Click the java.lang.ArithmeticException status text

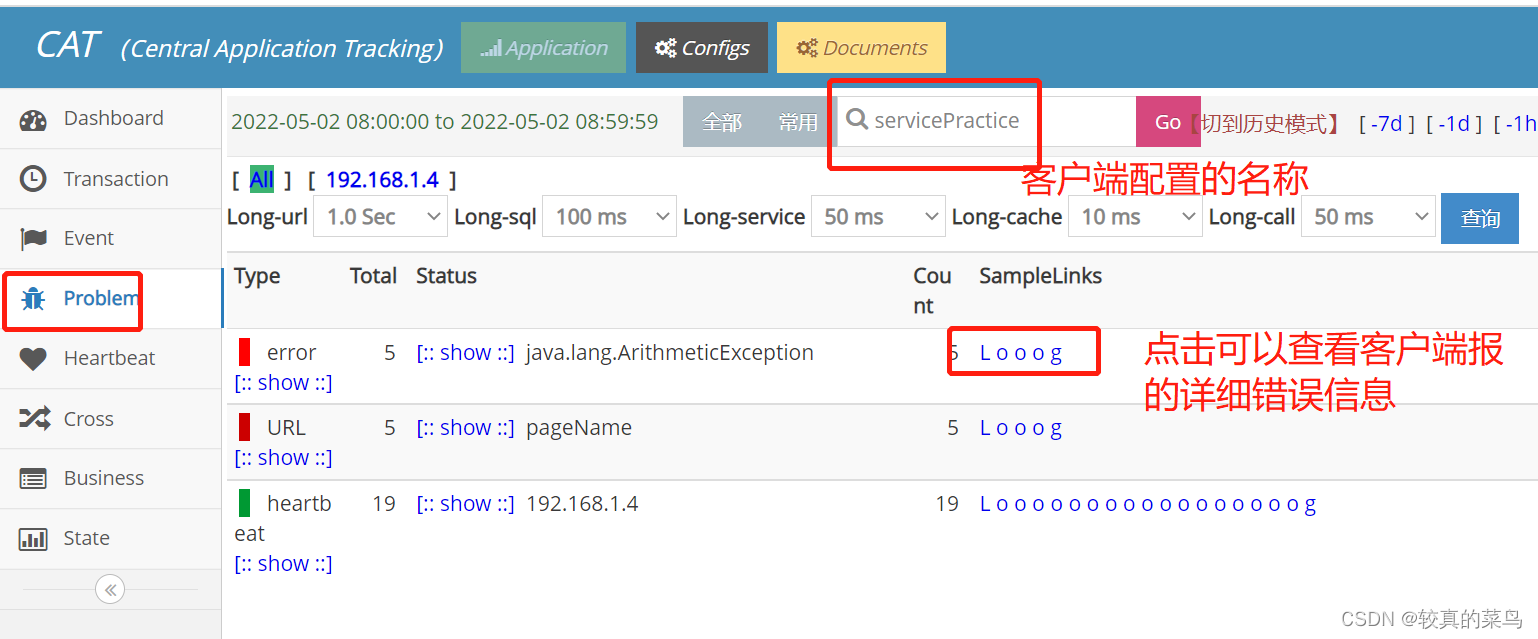(x=670, y=353)
